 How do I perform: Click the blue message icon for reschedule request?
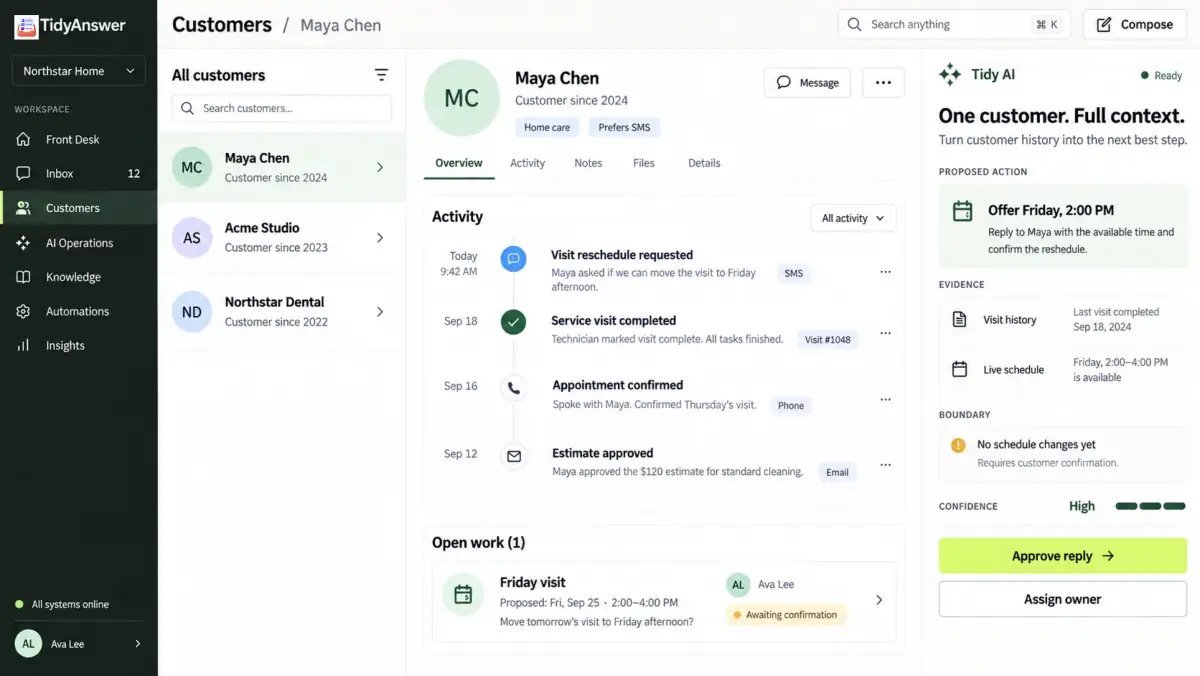[x=513, y=259]
